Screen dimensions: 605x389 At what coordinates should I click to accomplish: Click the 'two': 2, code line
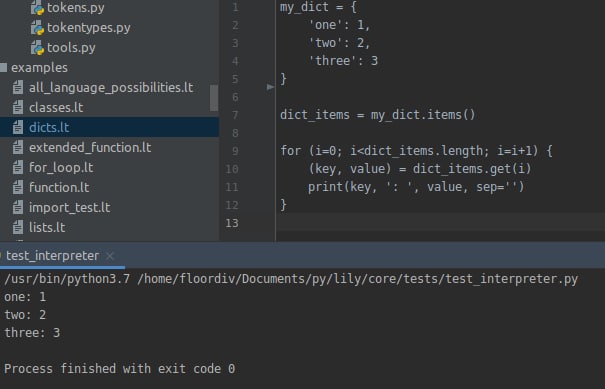[x=339, y=43]
